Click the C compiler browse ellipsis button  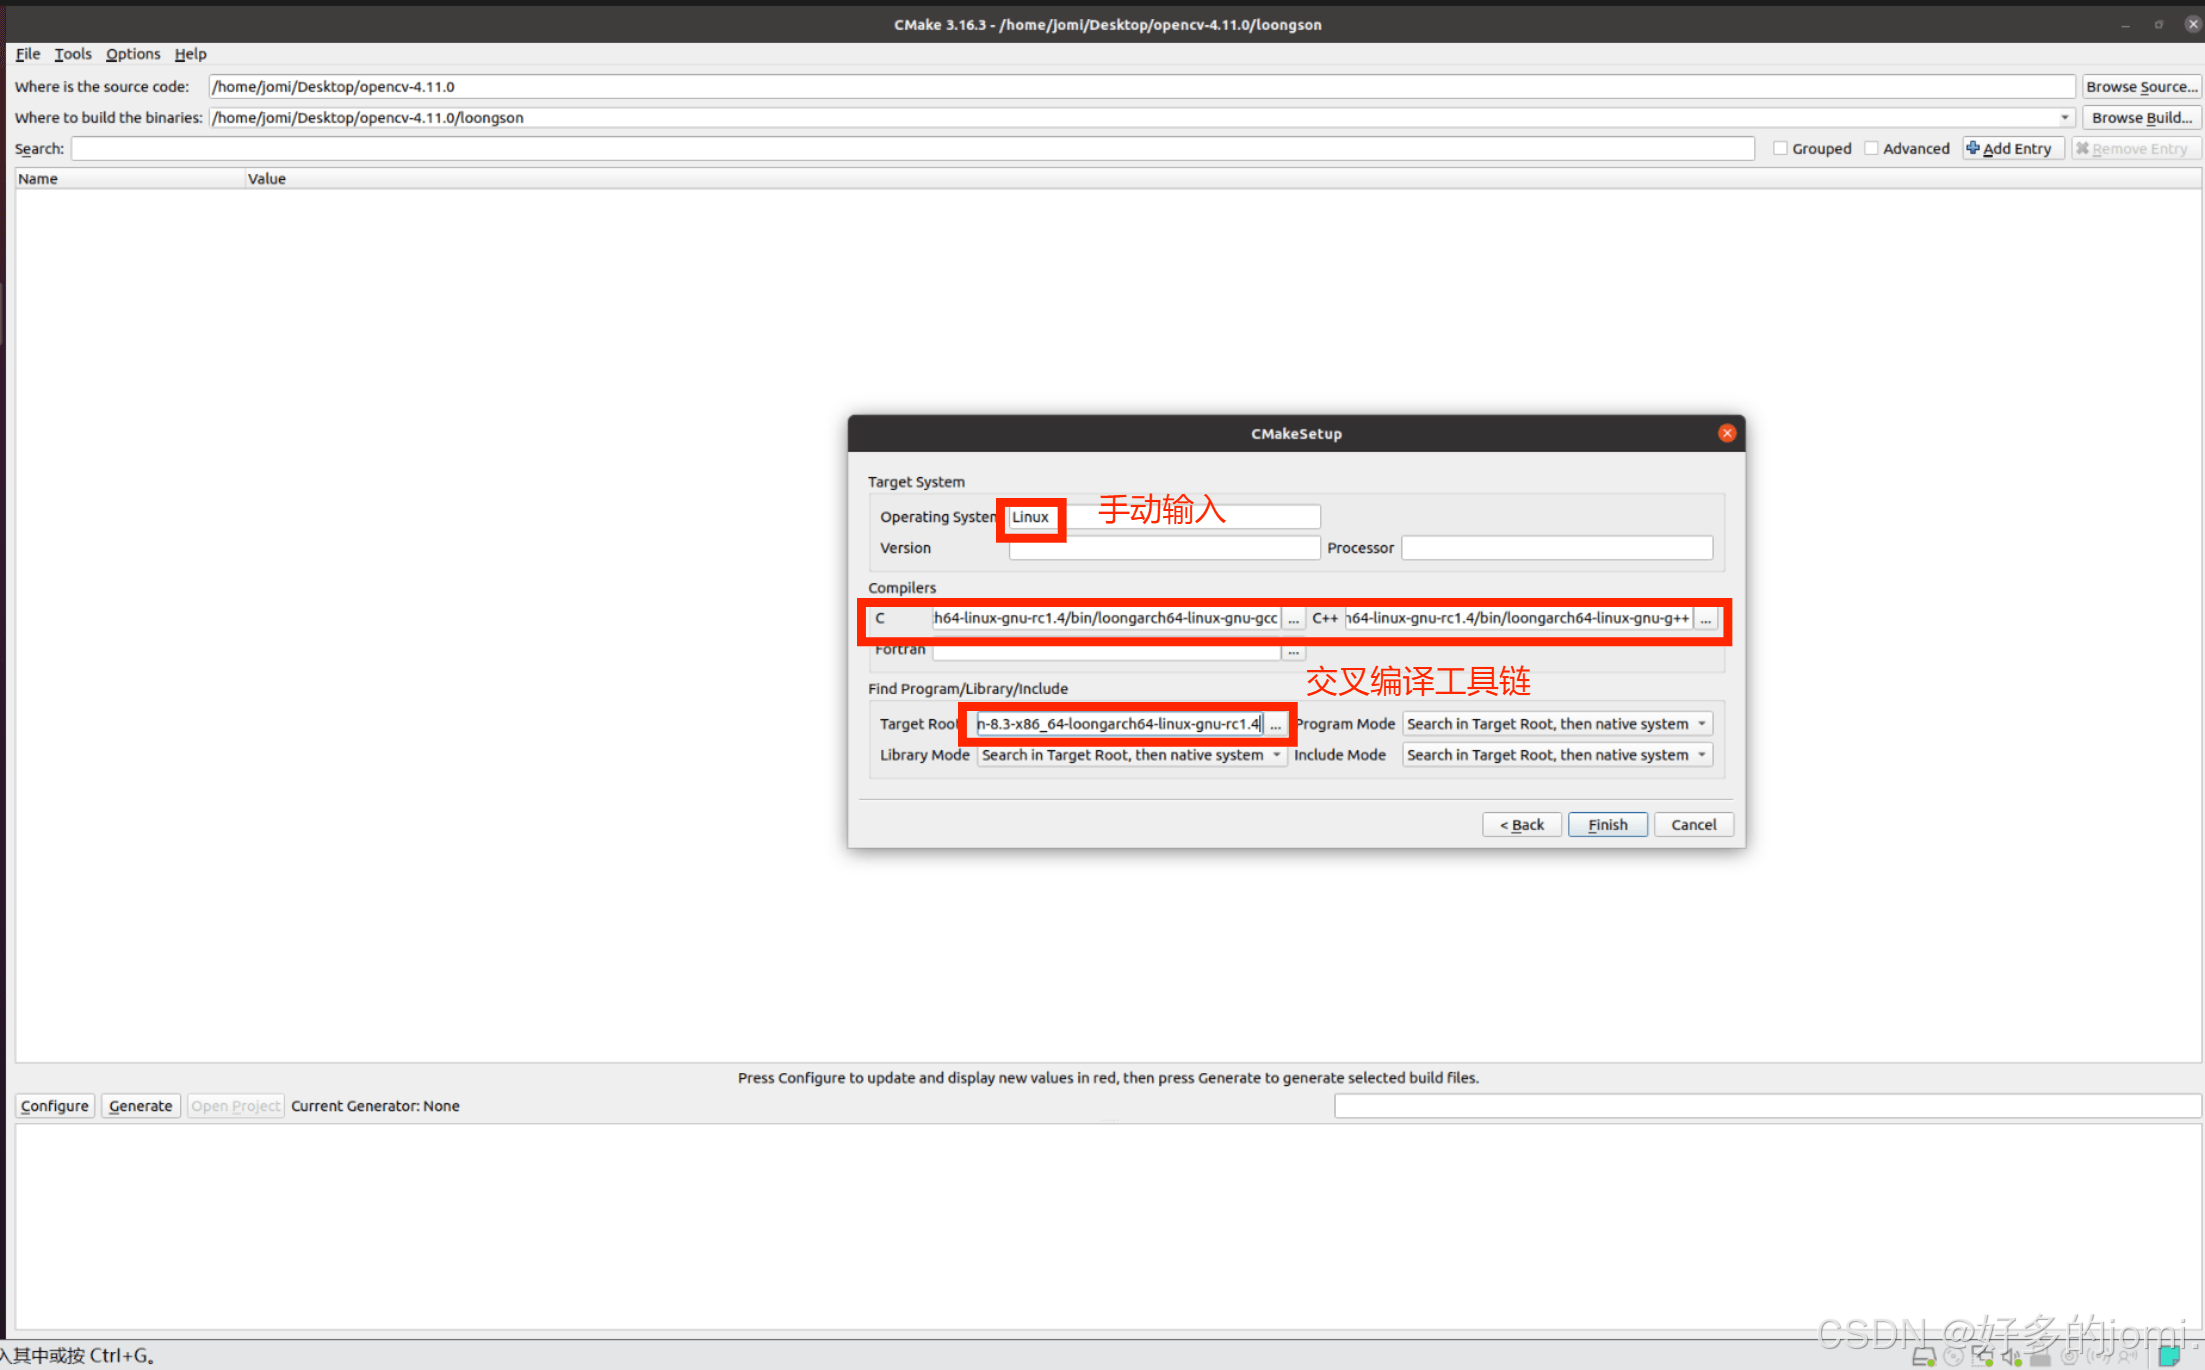[x=1293, y=619]
